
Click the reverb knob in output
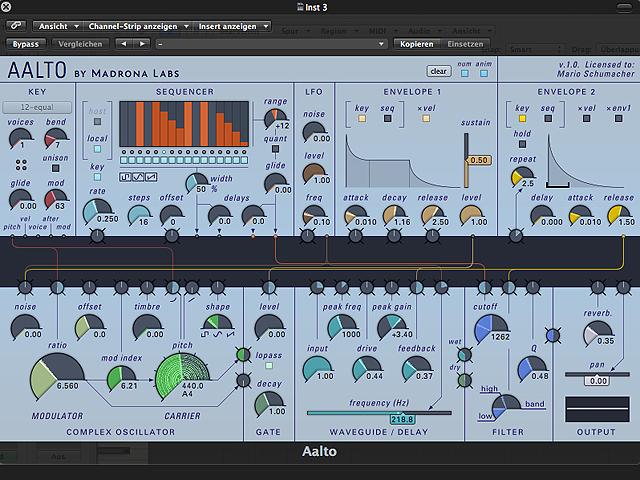[598, 333]
